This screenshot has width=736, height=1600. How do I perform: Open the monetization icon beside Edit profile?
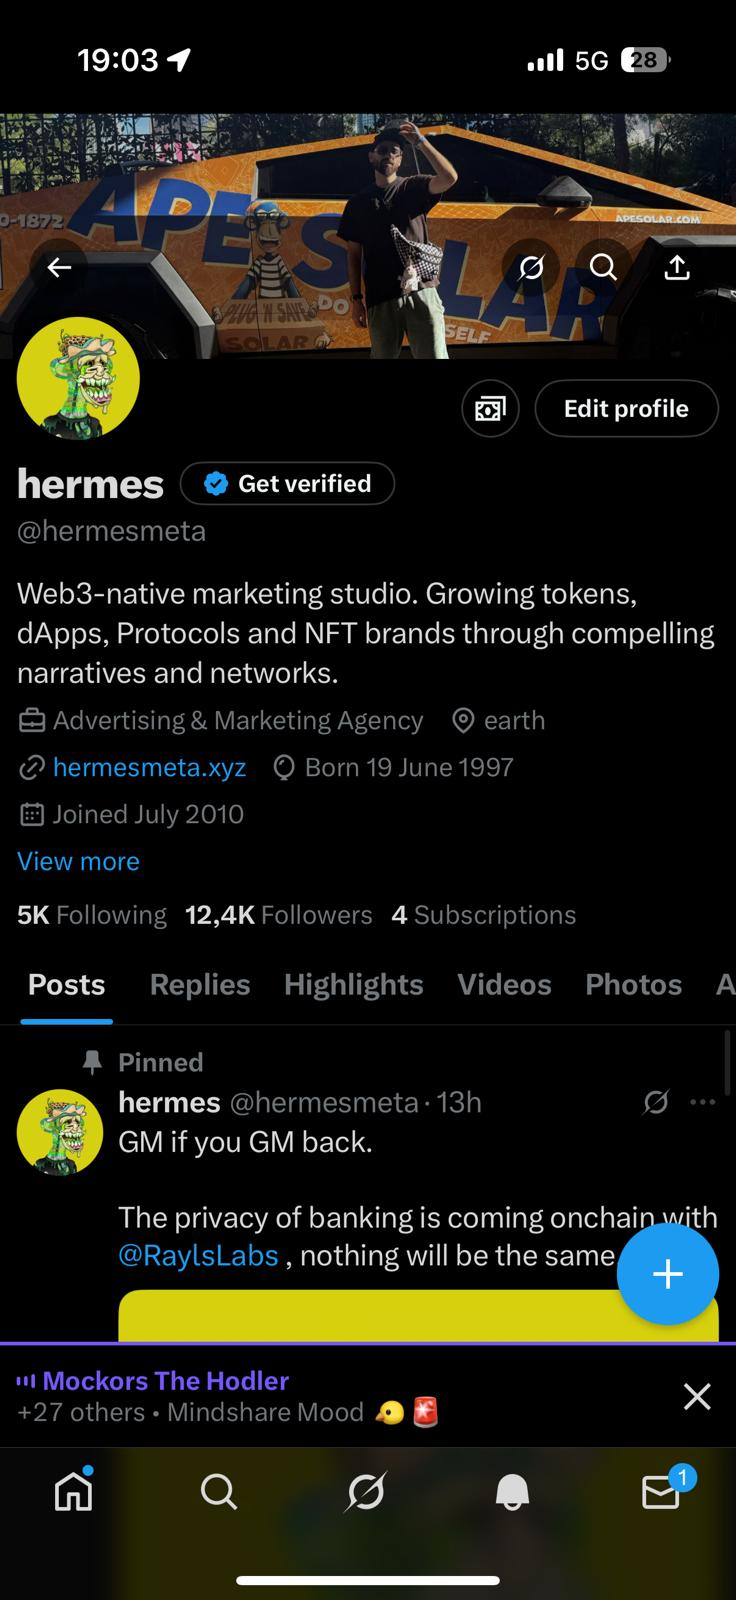click(x=490, y=408)
